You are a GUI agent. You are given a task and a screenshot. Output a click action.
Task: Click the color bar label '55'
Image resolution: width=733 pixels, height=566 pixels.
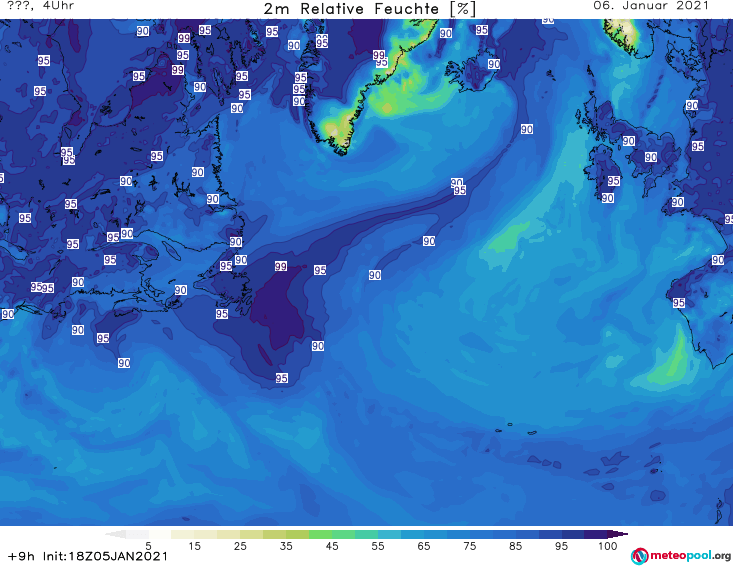point(378,546)
